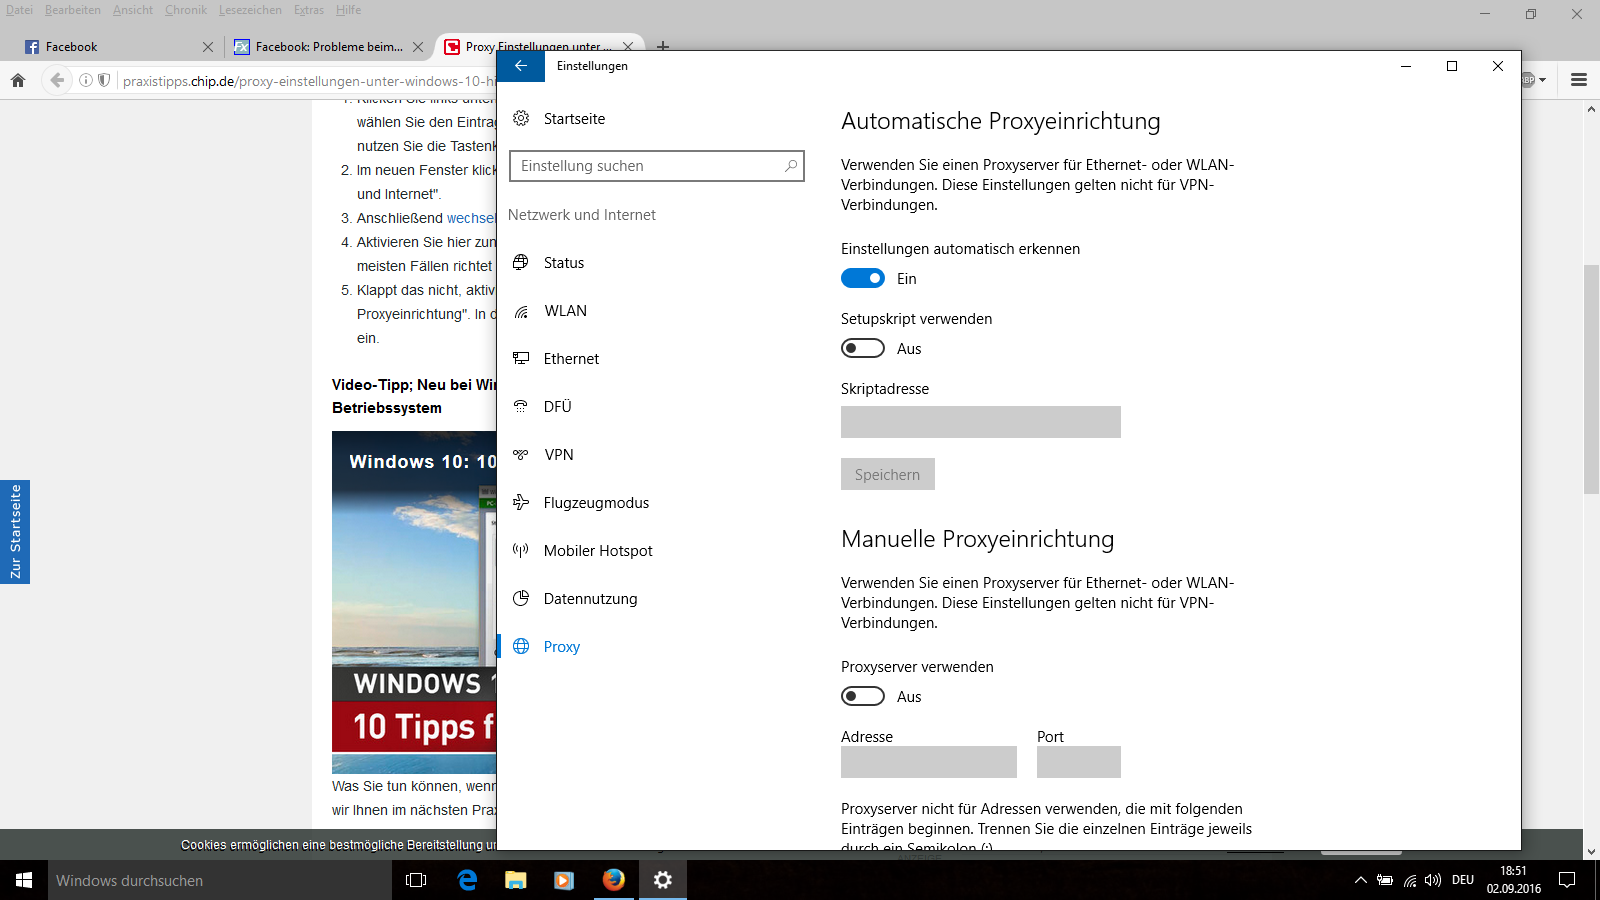The image size is (1600, 900).
Task: Open AdBlock dropdown arrow in Firefox toolbar
Action: (x=1542, y=80)
